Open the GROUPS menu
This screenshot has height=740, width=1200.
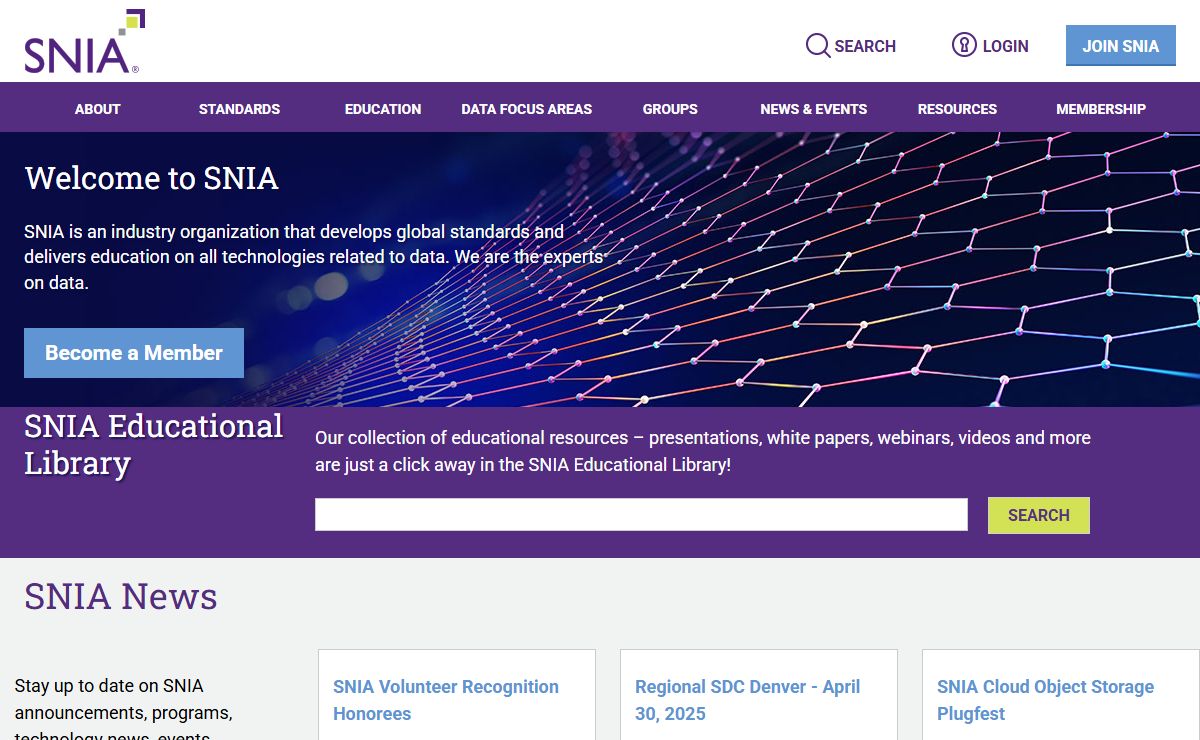670,109
